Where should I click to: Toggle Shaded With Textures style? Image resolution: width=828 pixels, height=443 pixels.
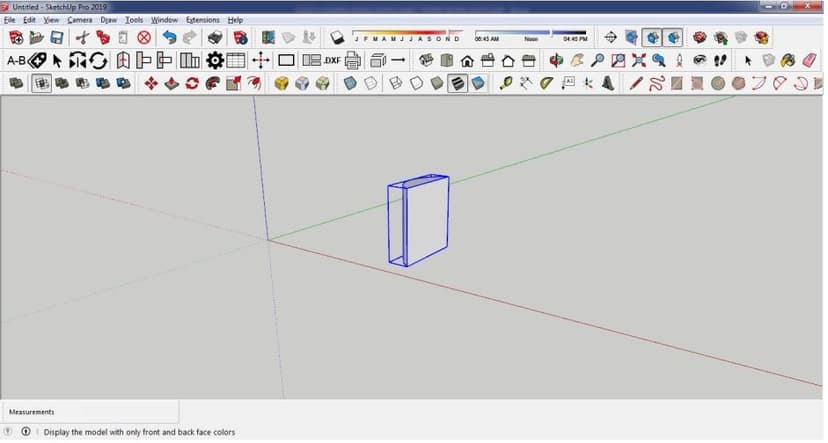coord(457,83)
